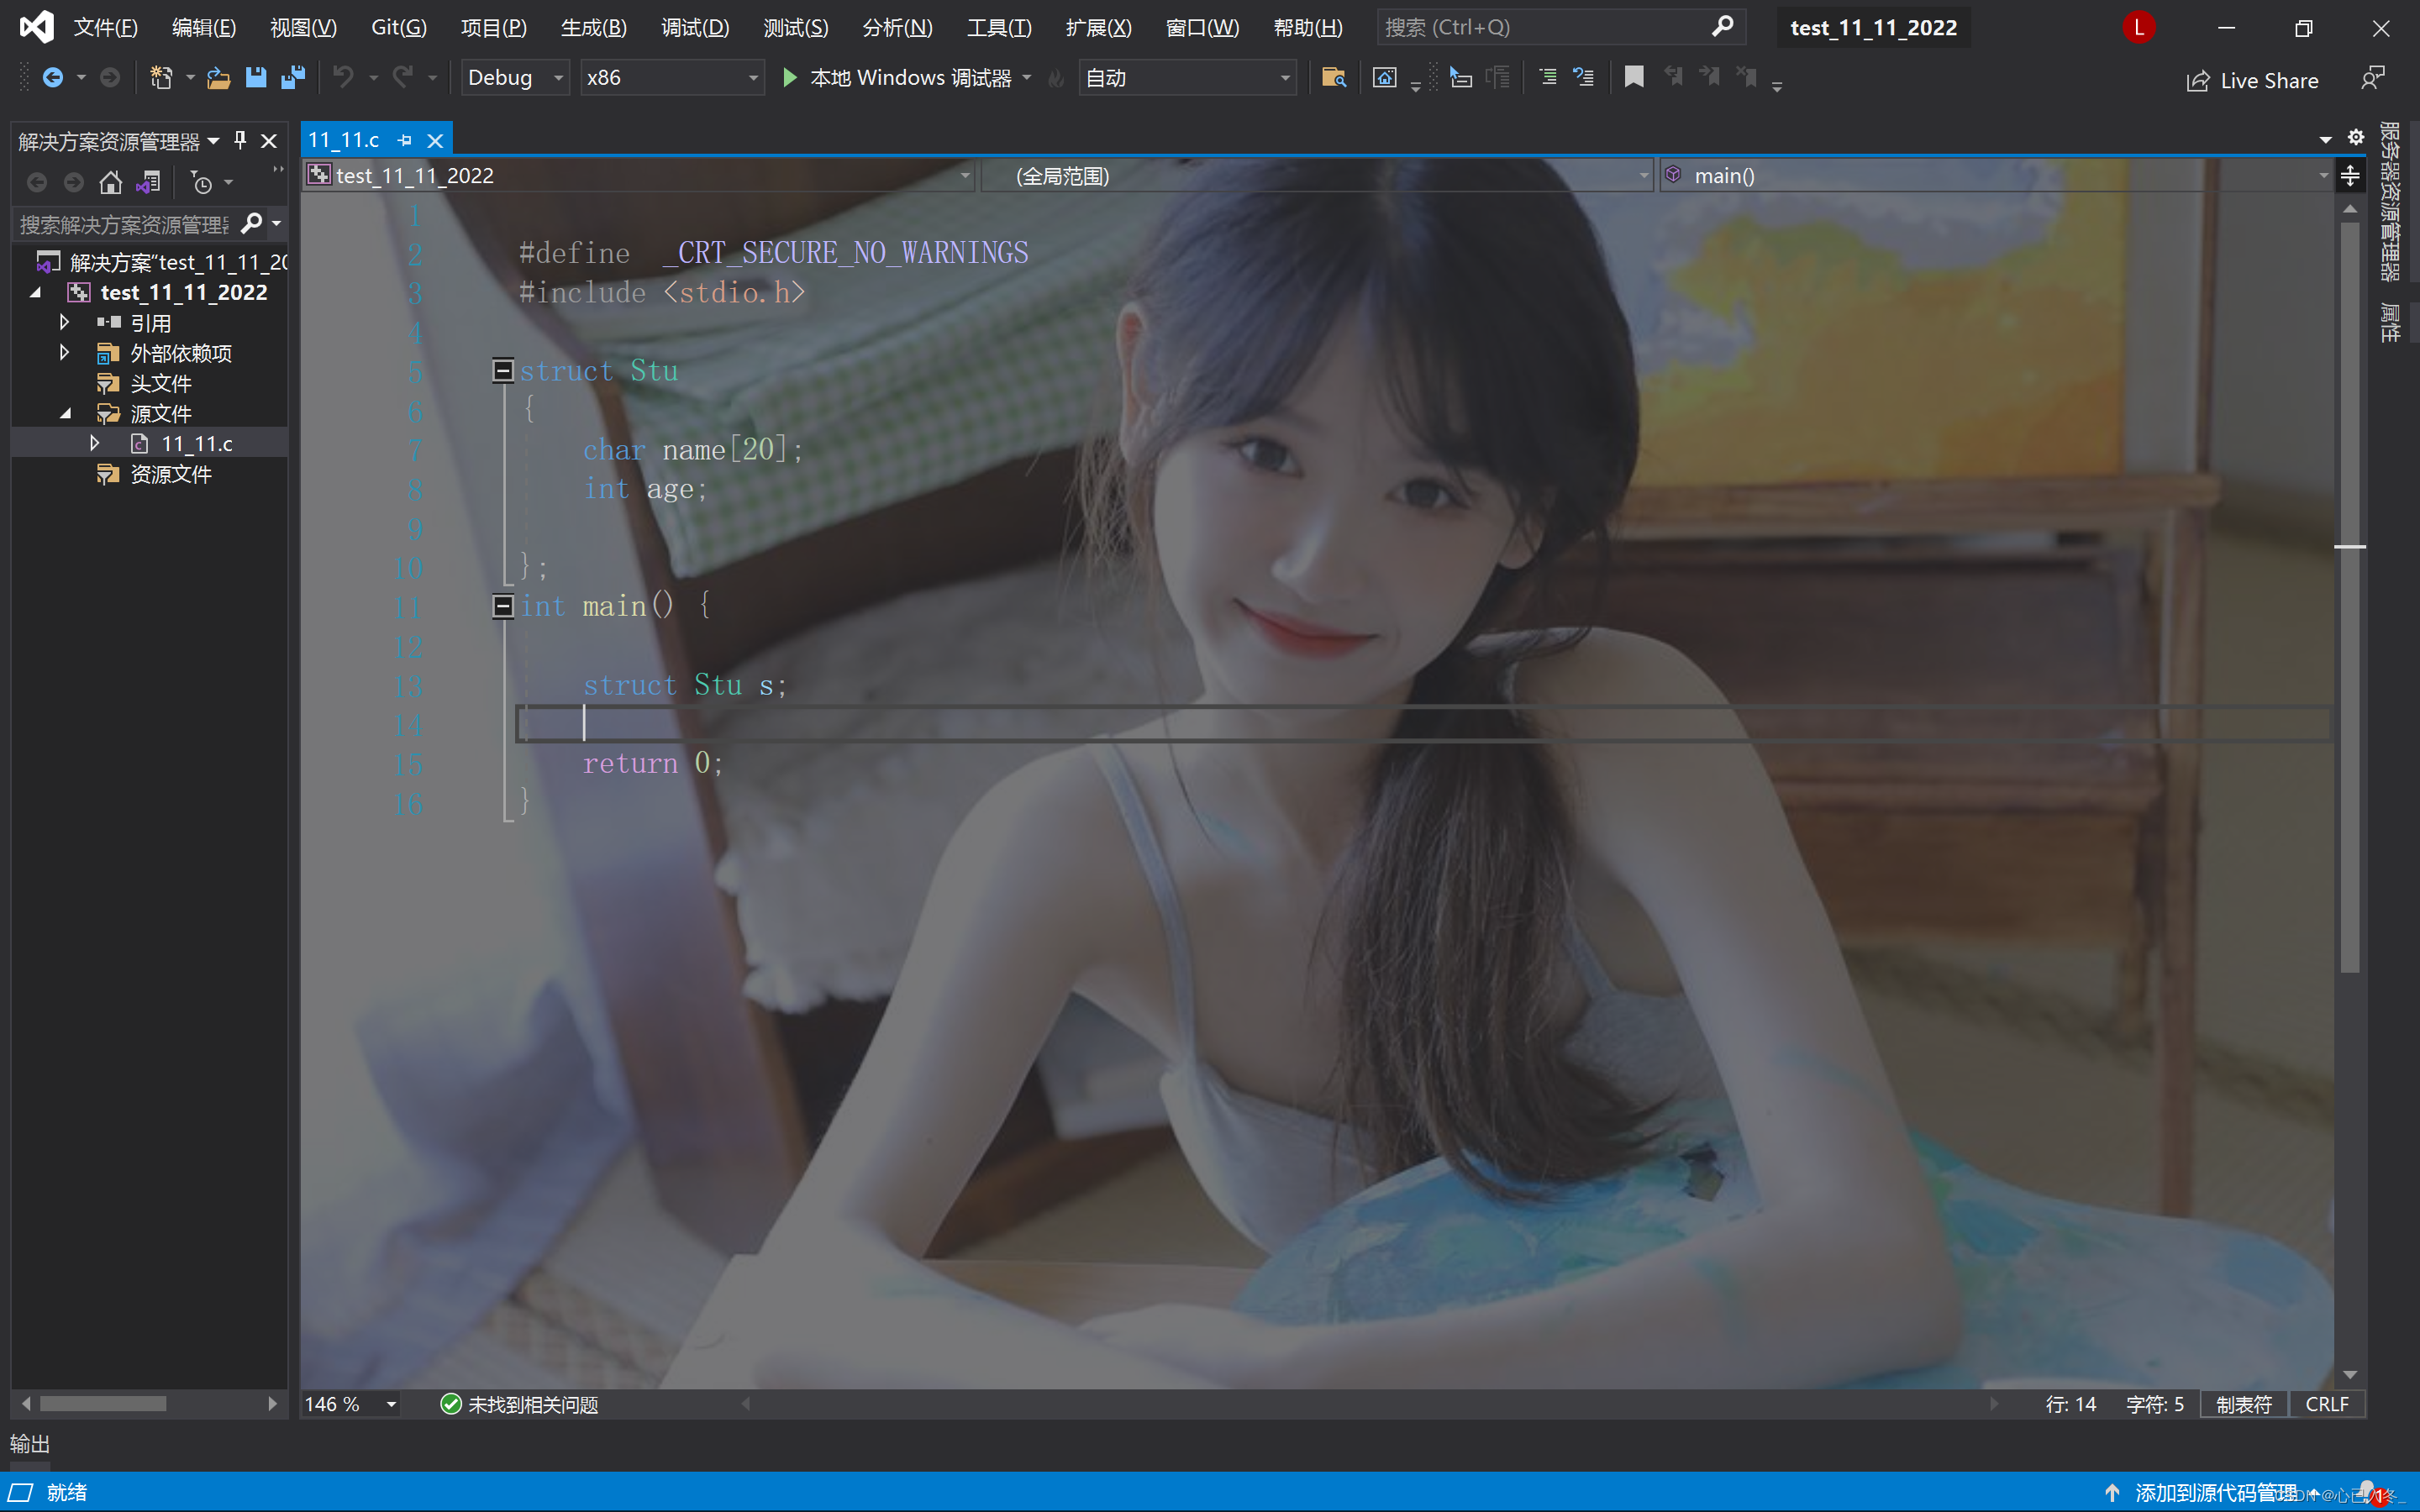This screenshot has width=2420, height=1512.
Task: Open the 生成(B) Build menu
Action: (x=593, y=27)
